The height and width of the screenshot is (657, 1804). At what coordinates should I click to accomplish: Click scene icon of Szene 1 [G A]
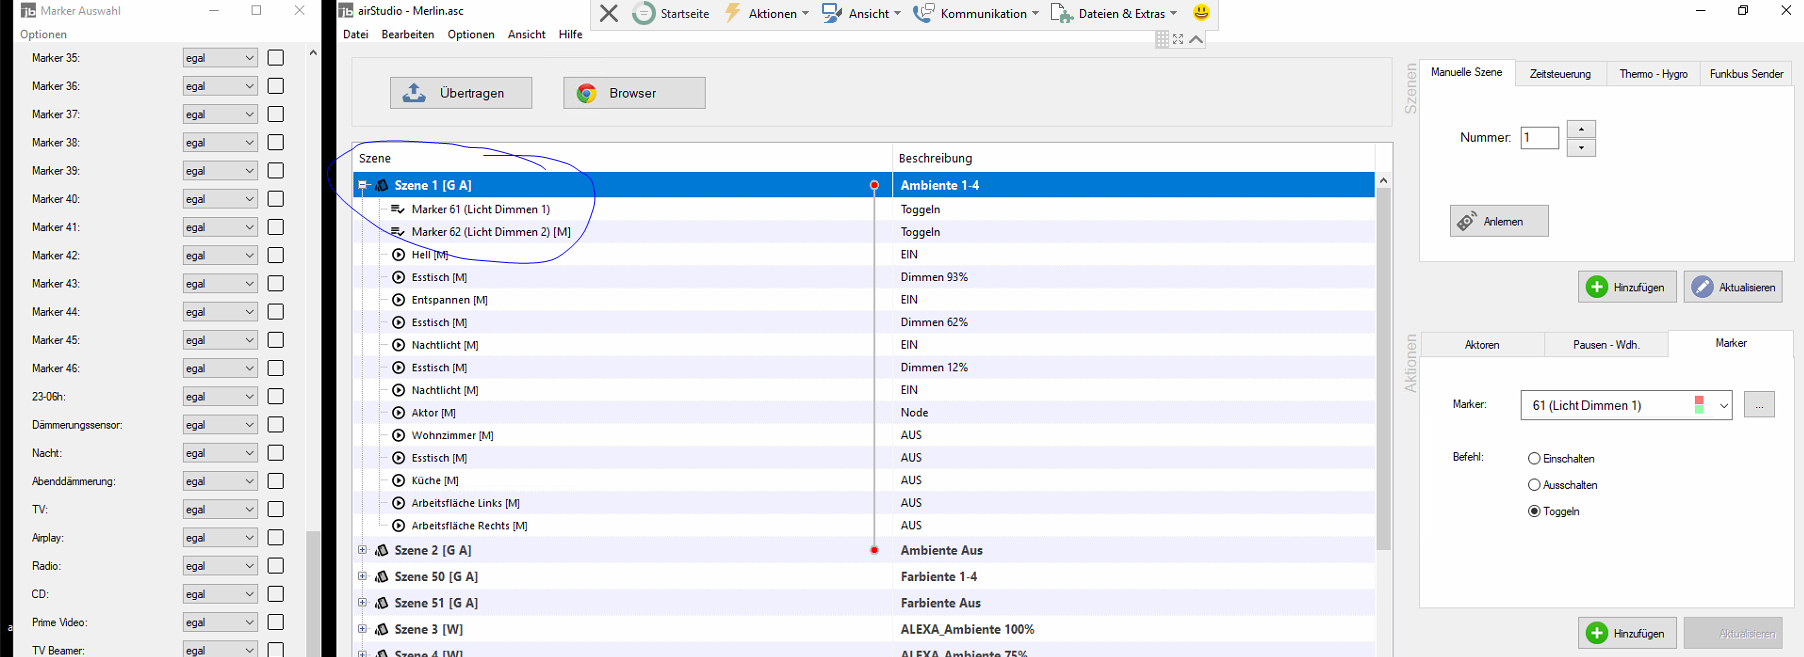click(381, 185)
